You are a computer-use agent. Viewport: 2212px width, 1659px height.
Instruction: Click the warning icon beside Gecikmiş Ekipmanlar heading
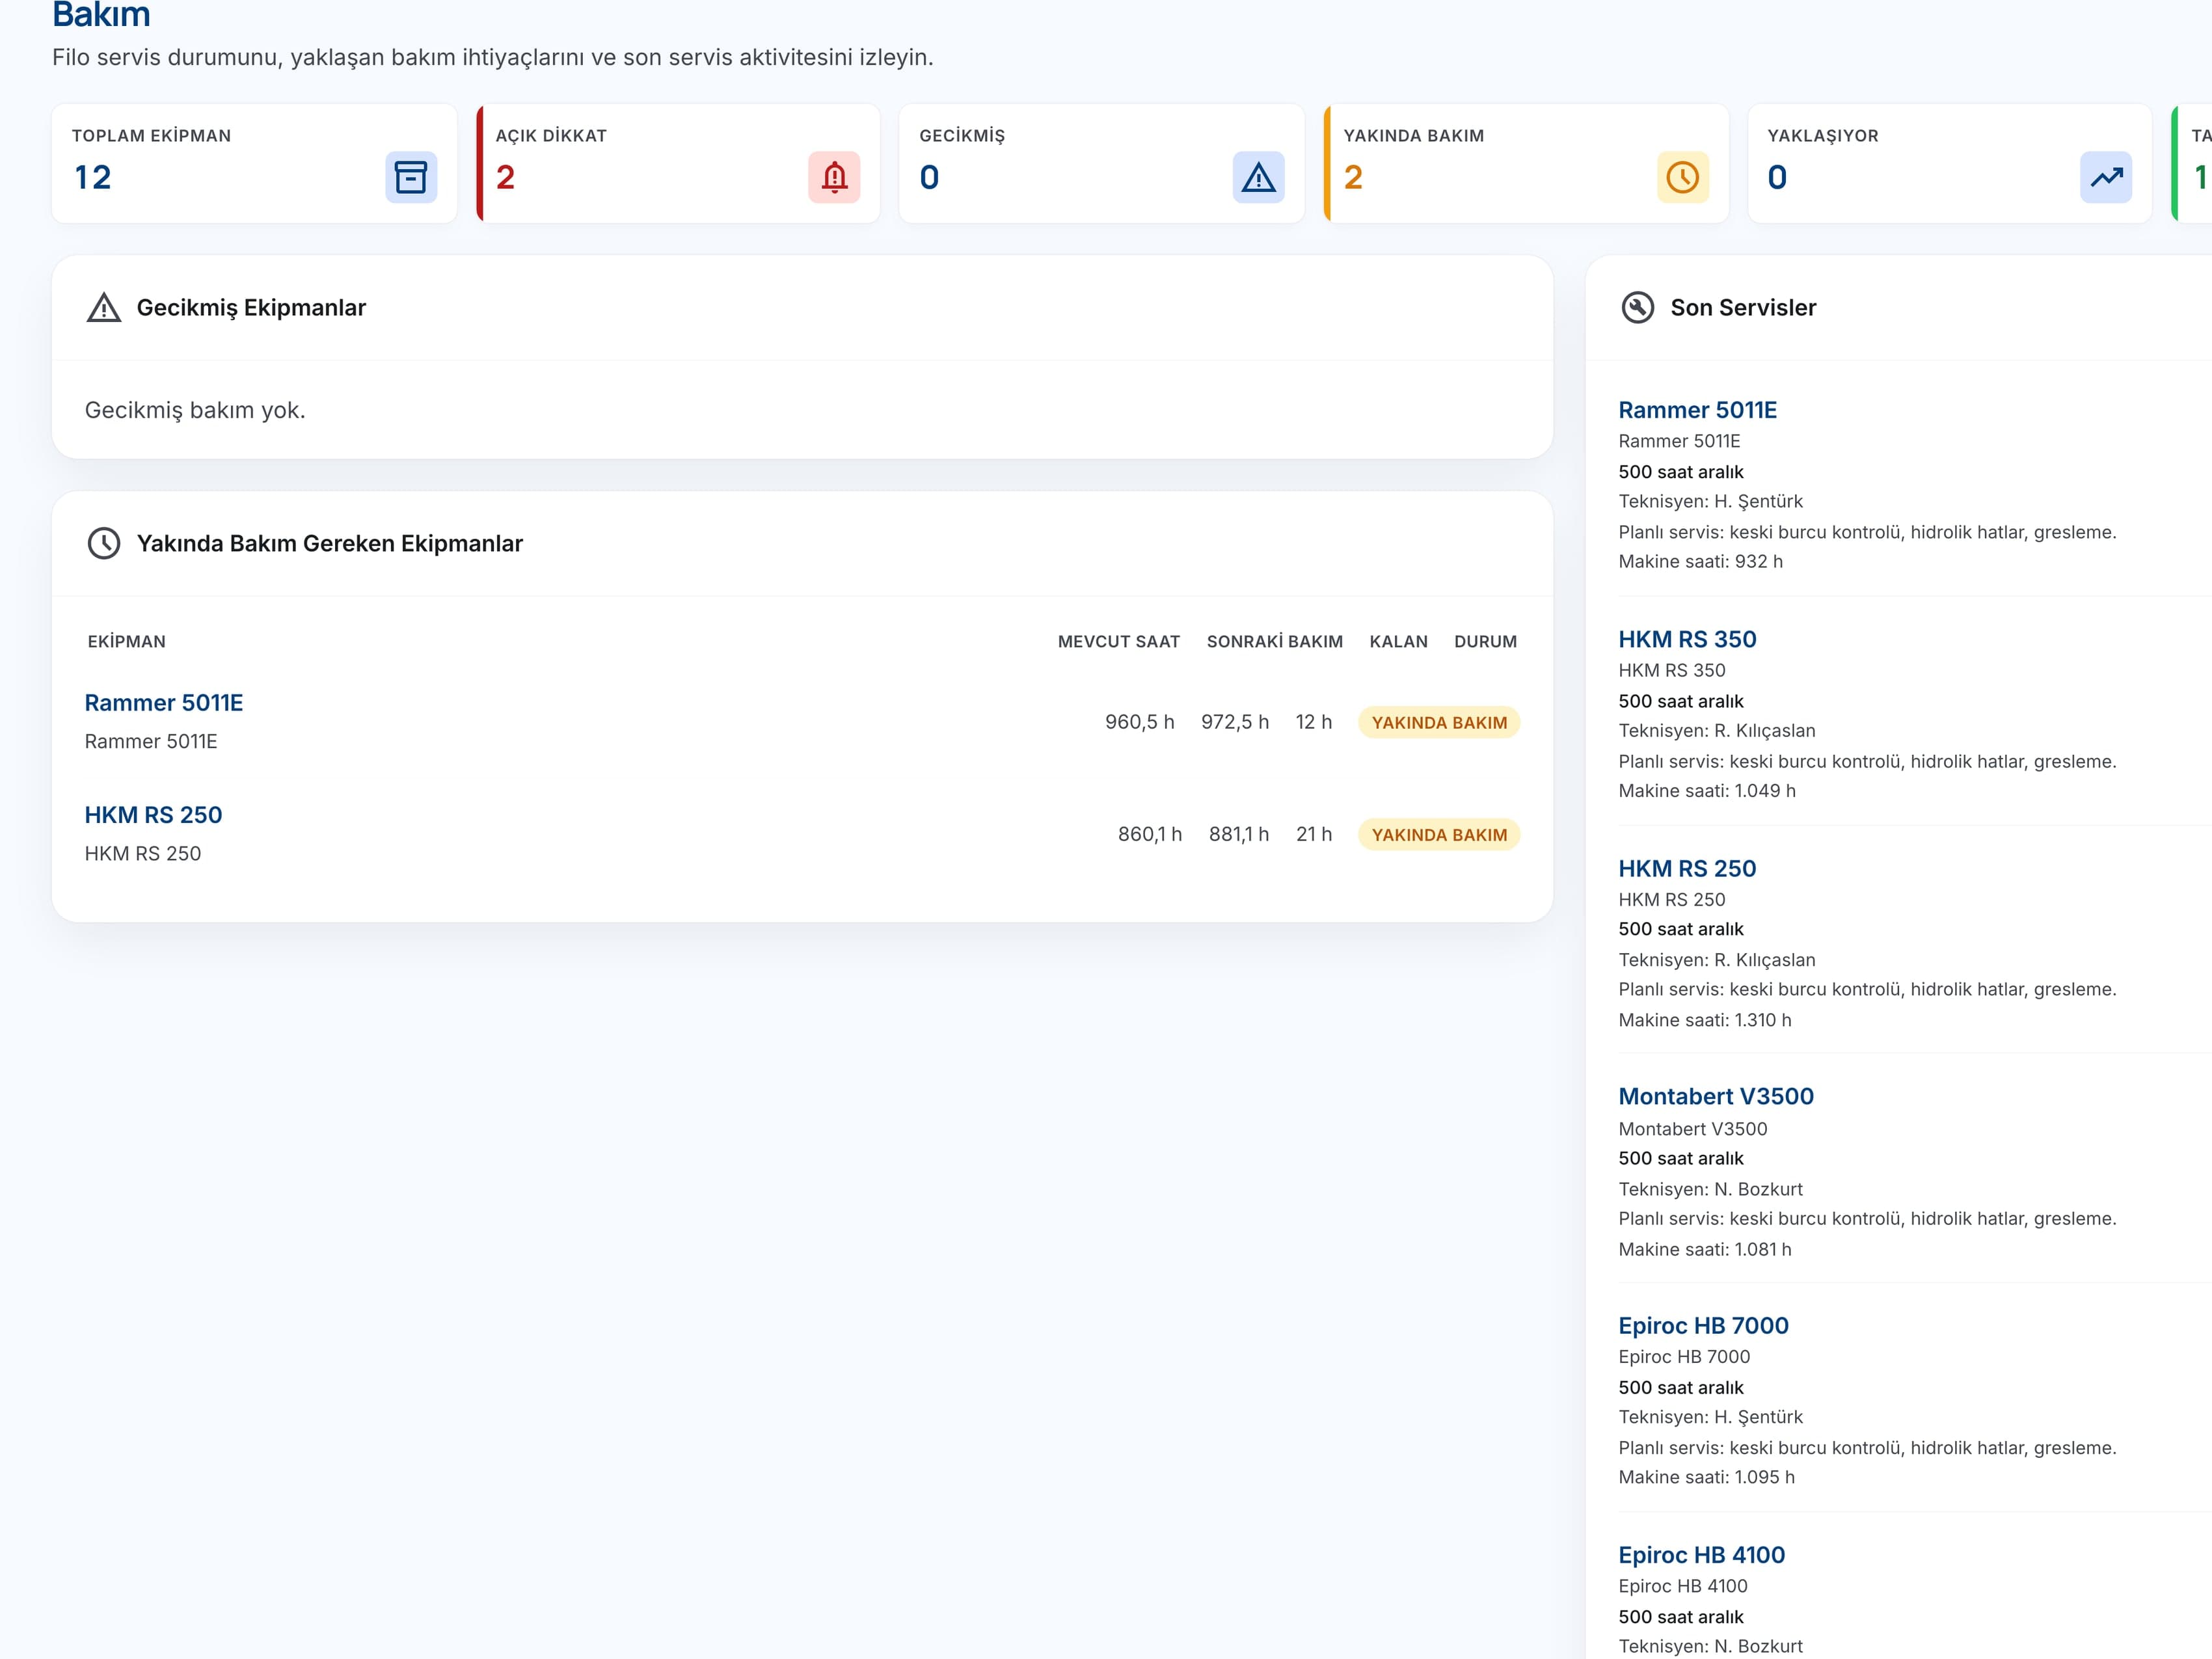pos(104,308)
